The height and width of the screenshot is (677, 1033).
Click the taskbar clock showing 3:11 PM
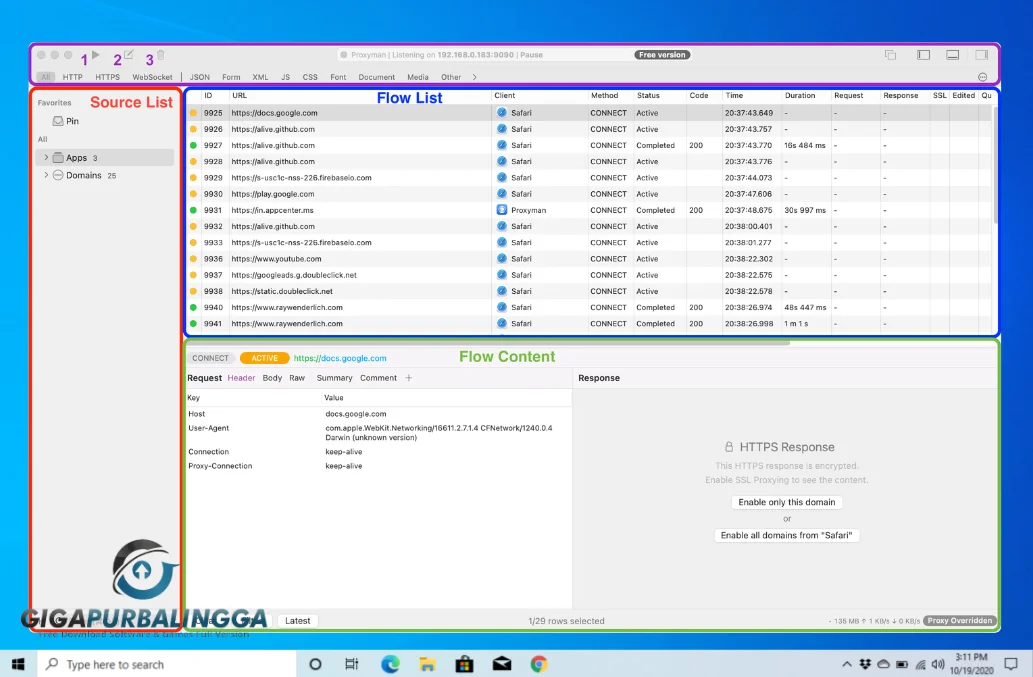tap(971, 664)
